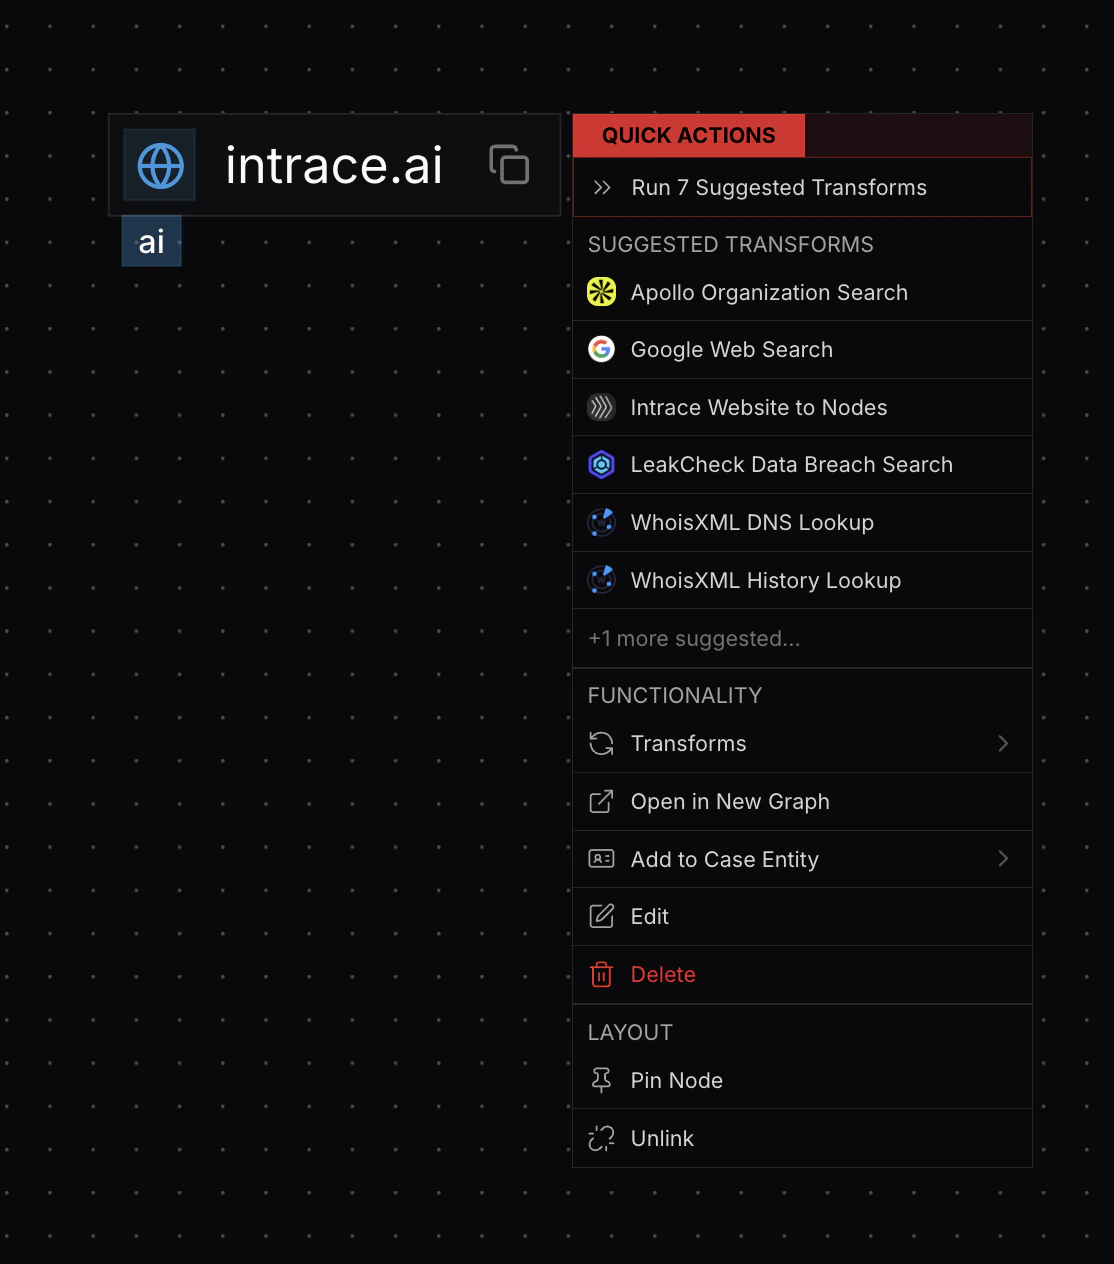Image resolution: width=1114 pixels, height=1264 pixels.
Task: Expand the Add to Case Entity chevron
Action: [x=1003, y=858]
